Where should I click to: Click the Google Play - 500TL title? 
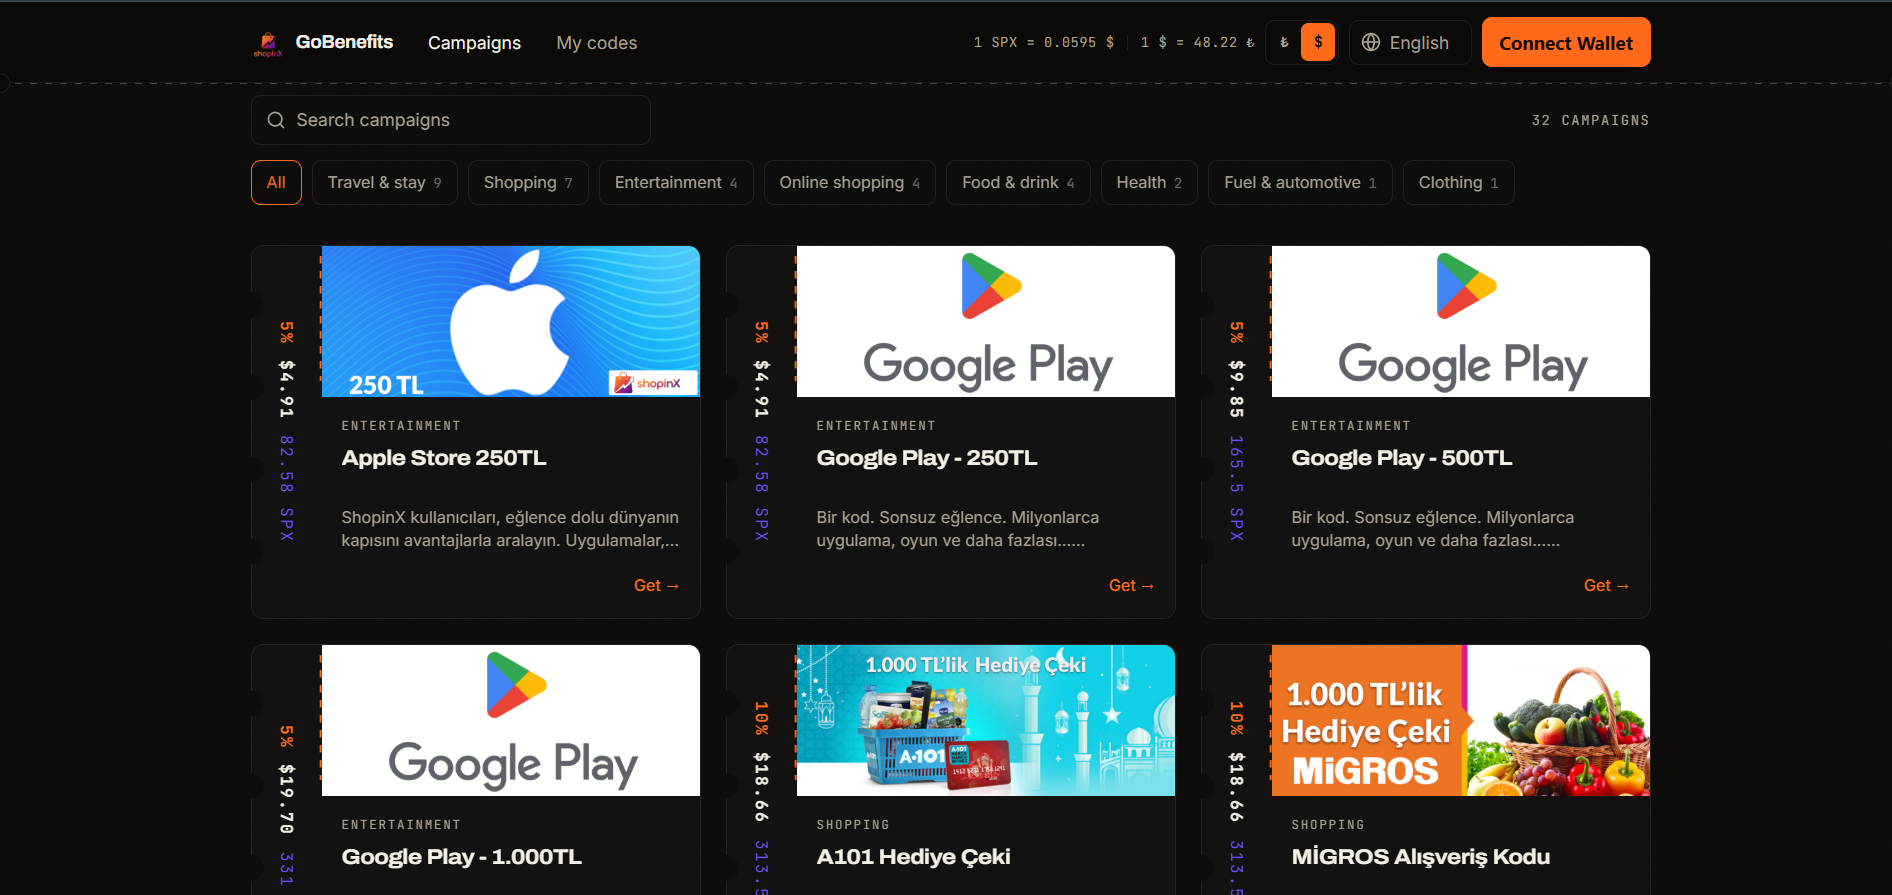1402,458
